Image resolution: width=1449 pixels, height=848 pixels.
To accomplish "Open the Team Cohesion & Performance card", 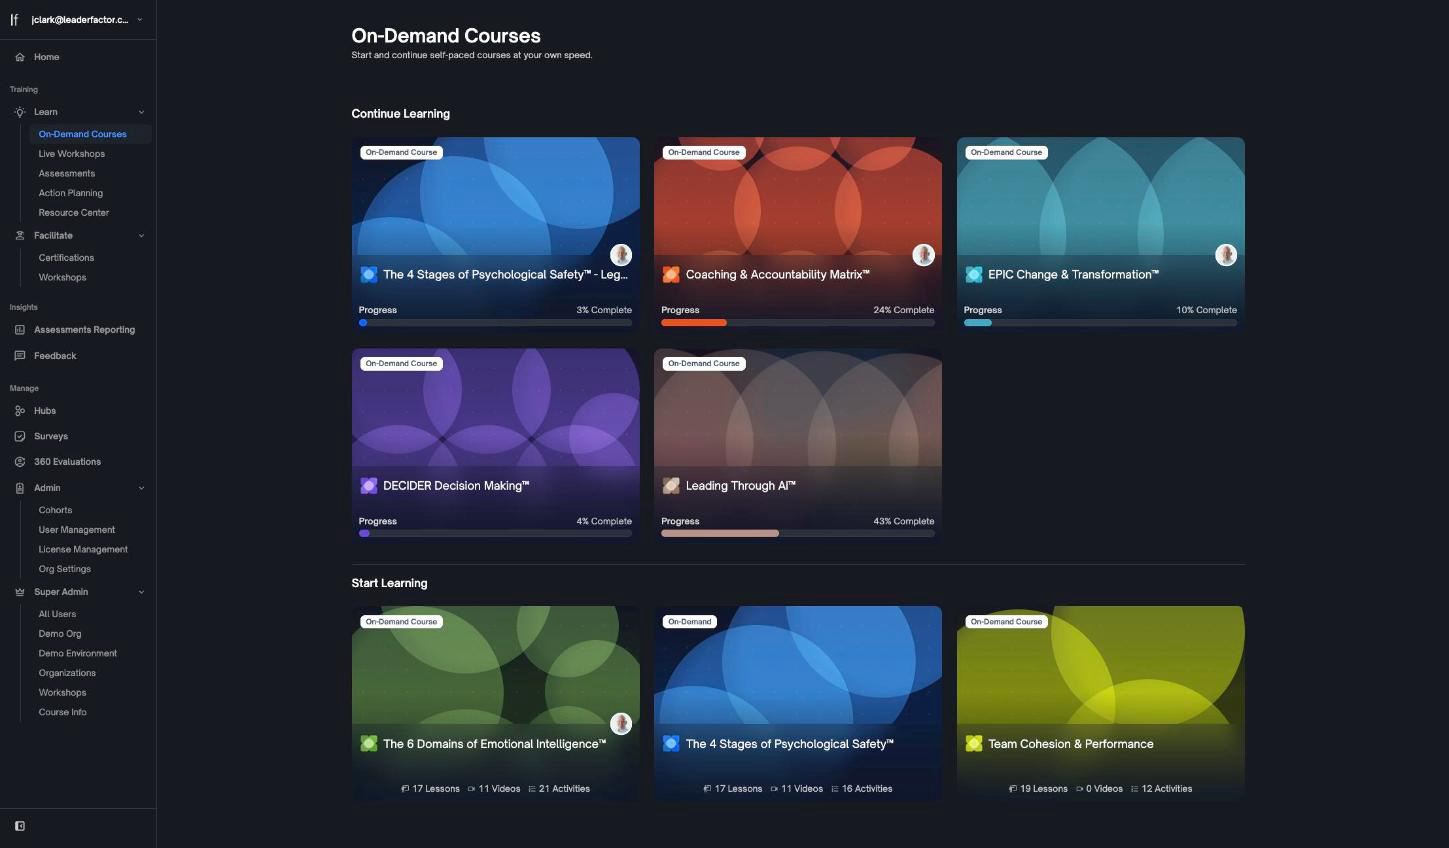I will pos(1100,704).
